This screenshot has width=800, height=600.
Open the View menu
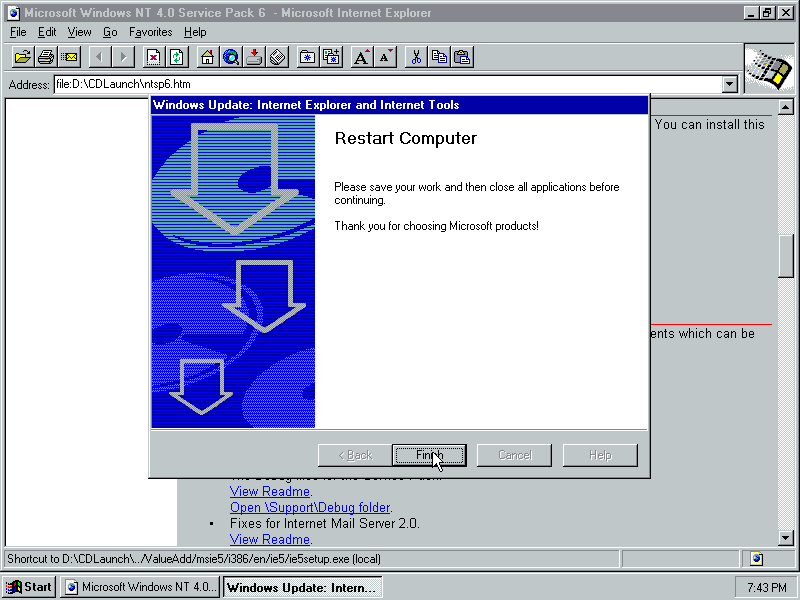[x=79, y=32]
